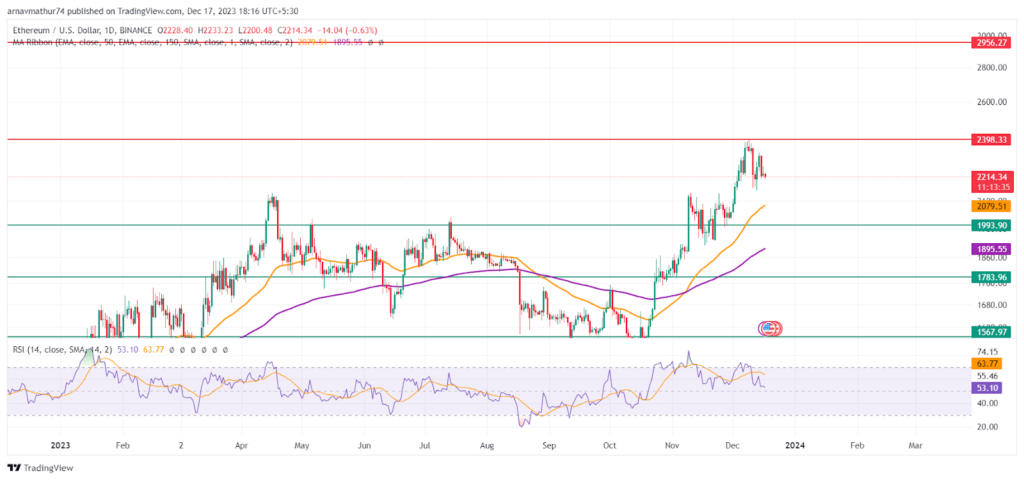Click the Sep label on time axis
Image resolution: width=1024 pixels, height=480 pixels.
click(x=549, y=445)
